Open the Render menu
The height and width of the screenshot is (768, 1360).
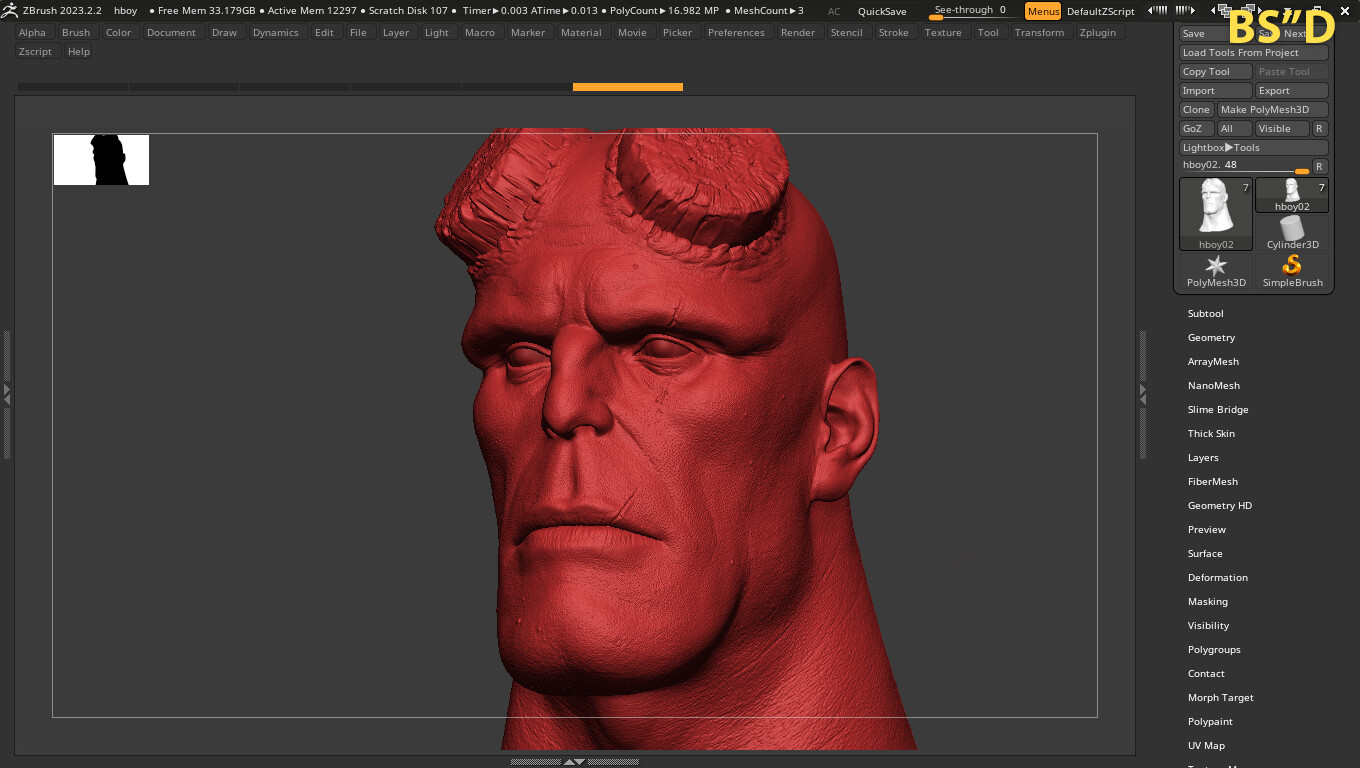798,33
